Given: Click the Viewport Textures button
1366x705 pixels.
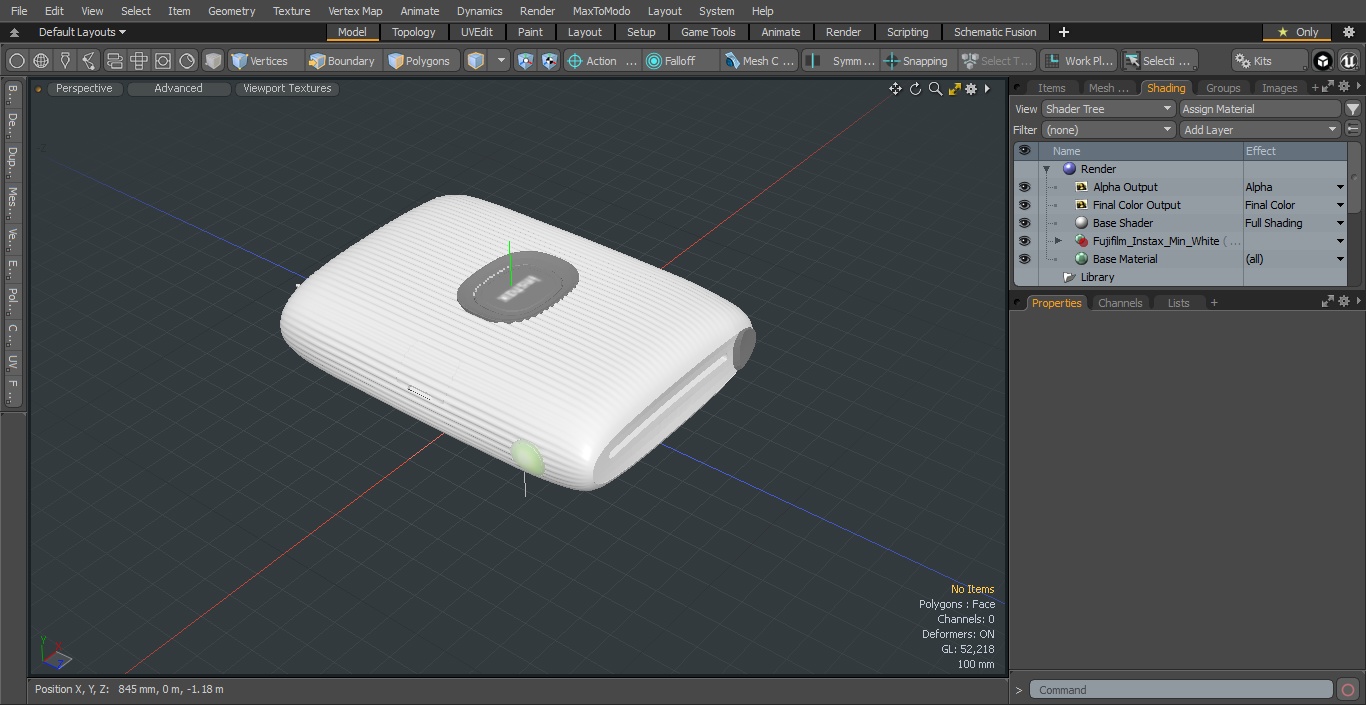Looking at the screenshot, I should click(x=287, y=88).
